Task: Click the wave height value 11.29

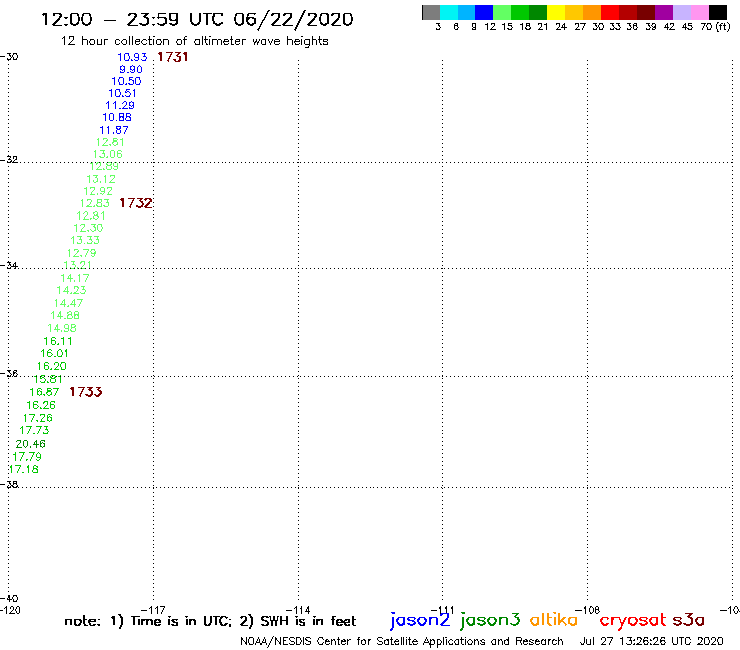Action: pos(119,105)
